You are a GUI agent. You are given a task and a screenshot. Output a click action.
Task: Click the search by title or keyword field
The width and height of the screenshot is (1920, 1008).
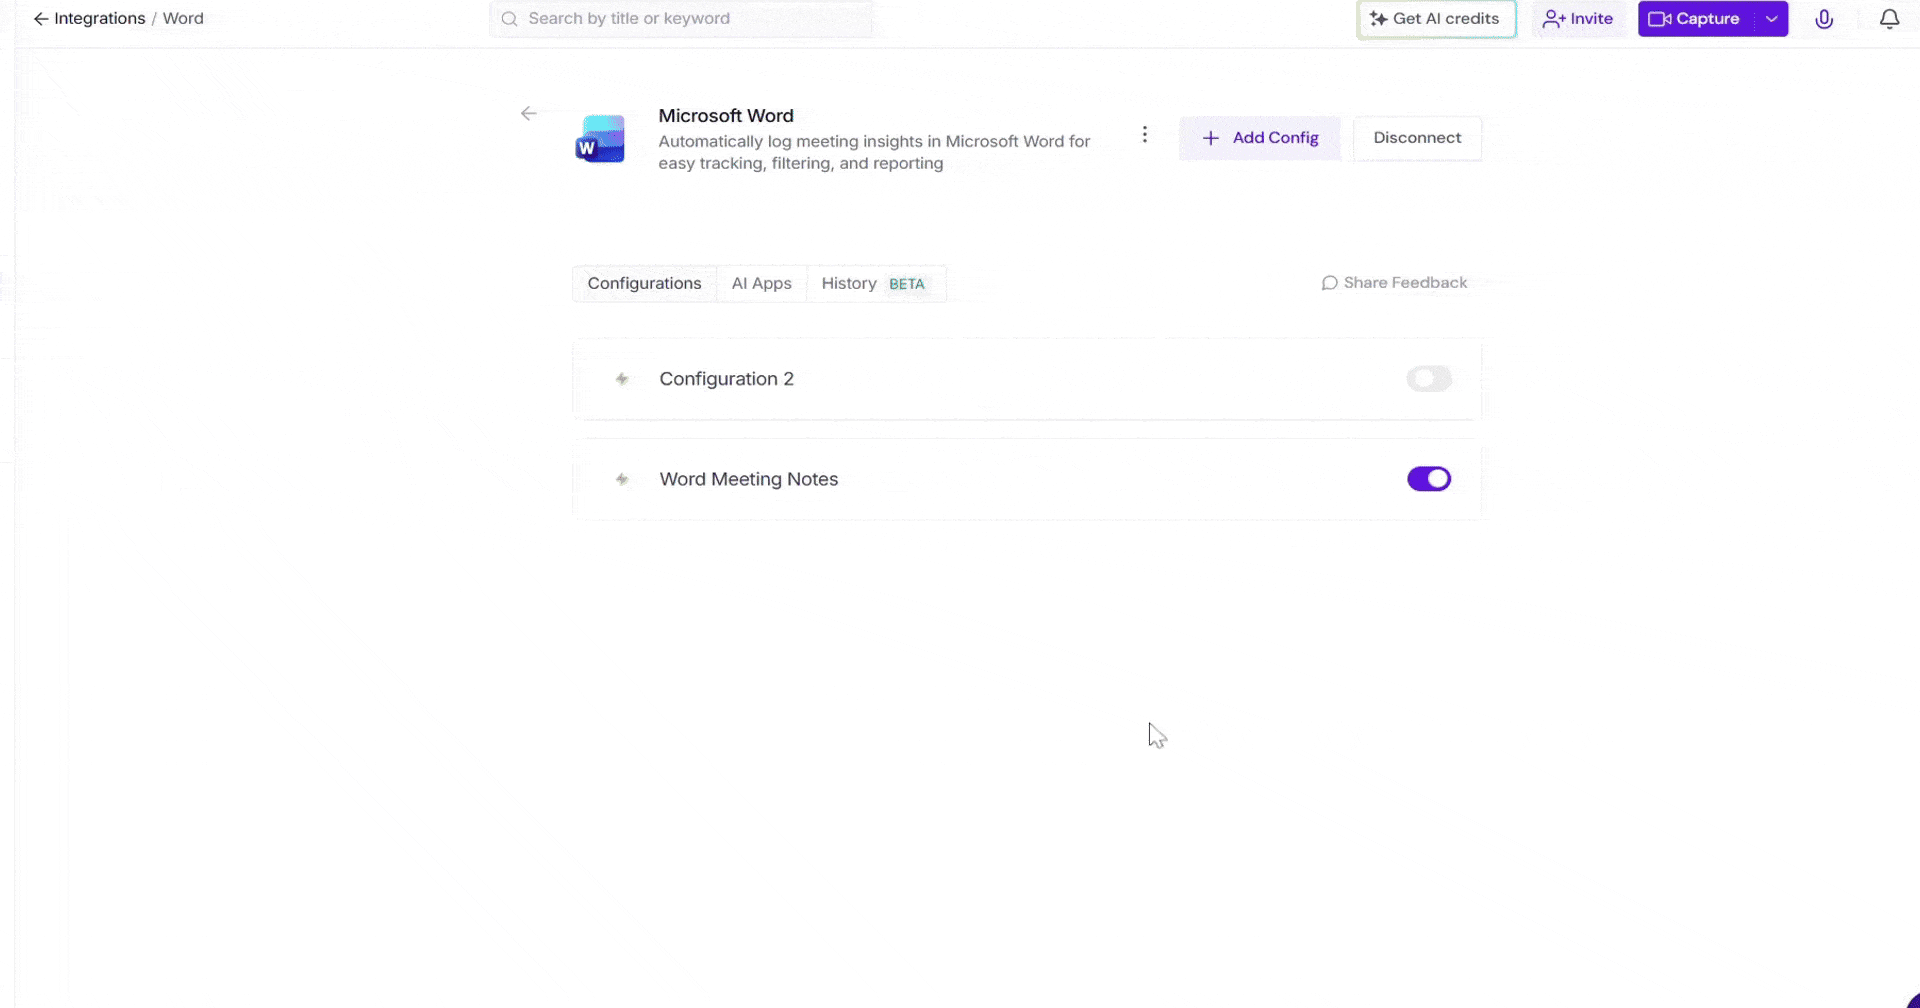680,18
